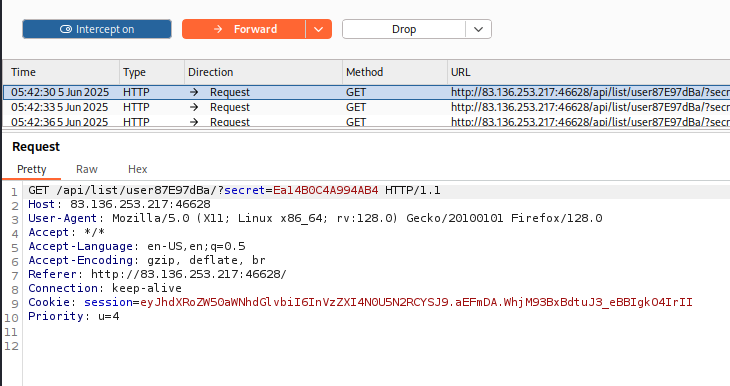Select the request row at 05:42:36

click(366, 121)
